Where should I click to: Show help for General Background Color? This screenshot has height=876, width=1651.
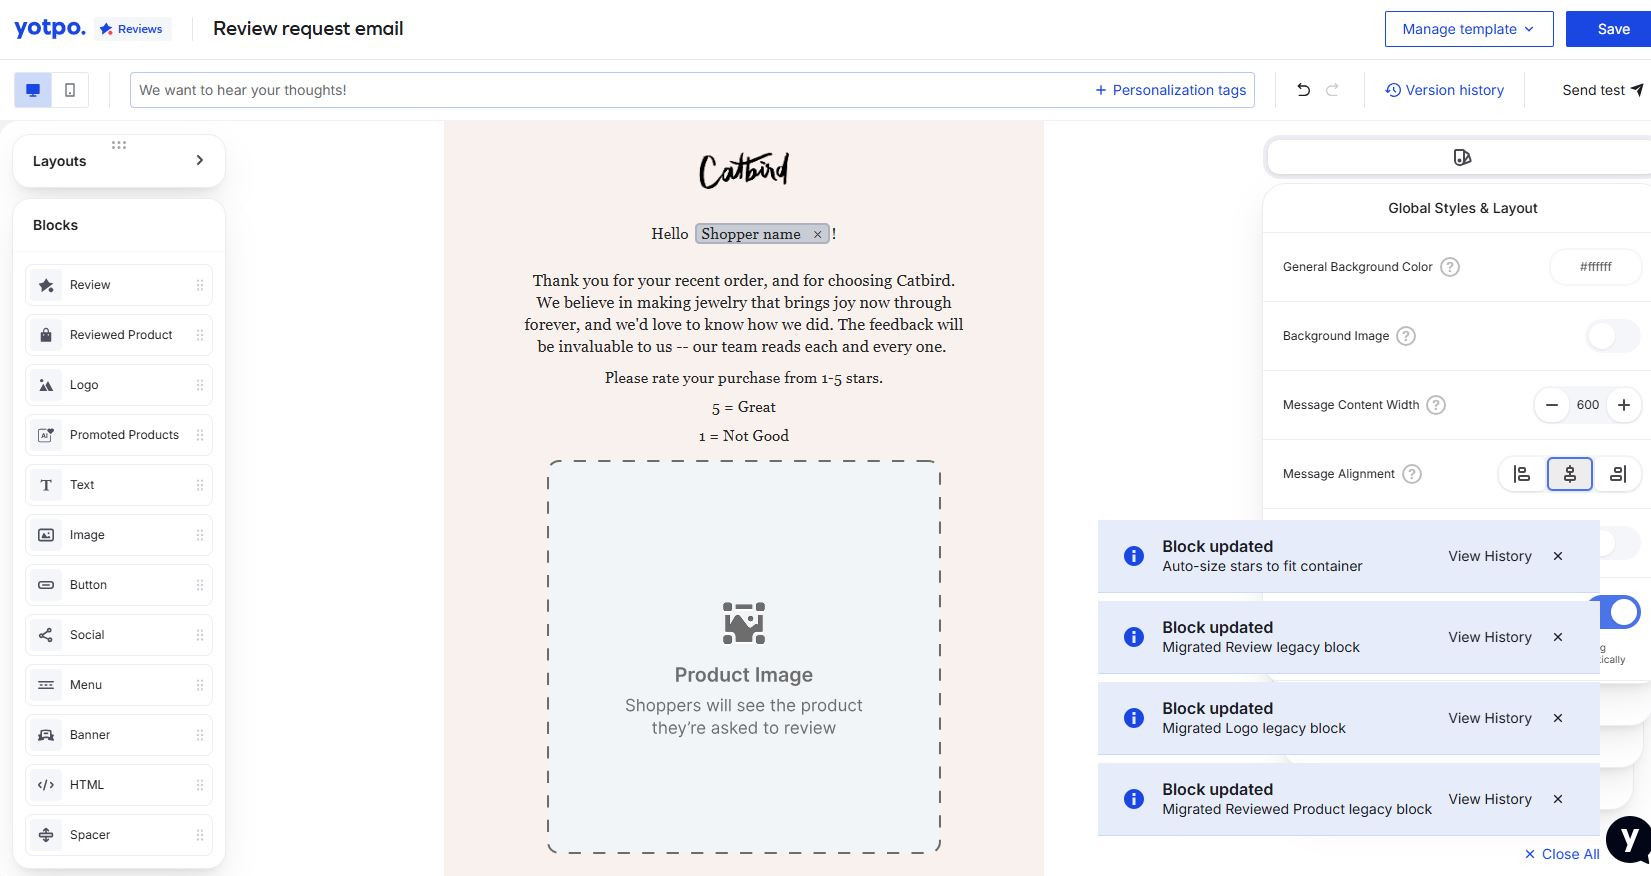click(x=1450, y=267)
